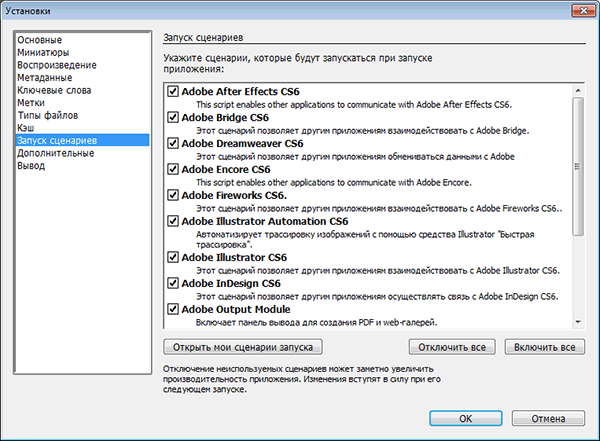
Task: Click the Включить все button
Action: (x=545, y=347)
